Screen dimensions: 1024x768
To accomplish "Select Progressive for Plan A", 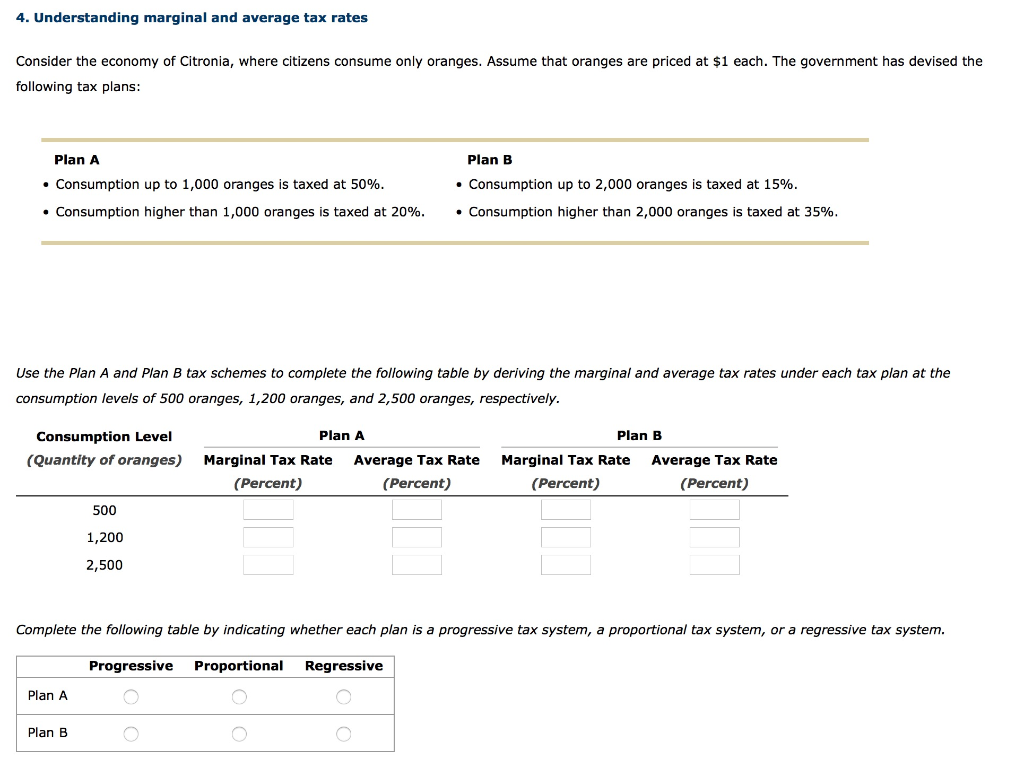I will point(131,696).
